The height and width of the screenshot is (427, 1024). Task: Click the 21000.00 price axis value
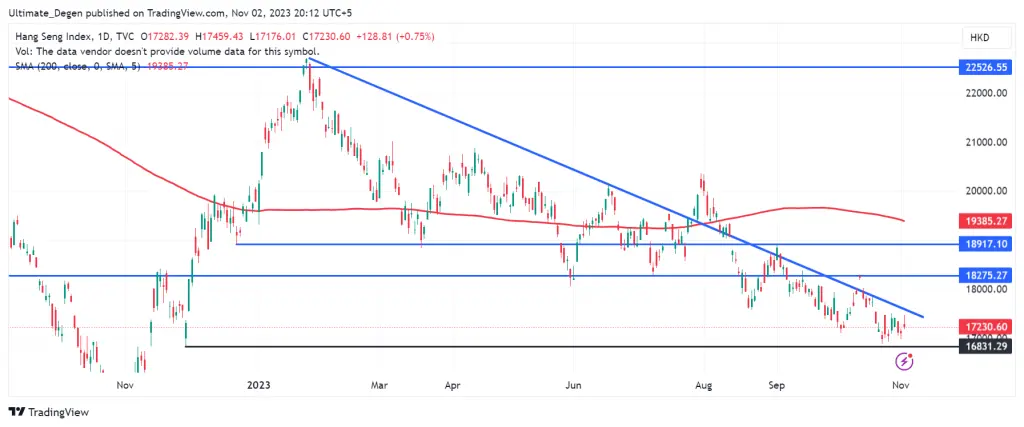[x=984, y=142]
